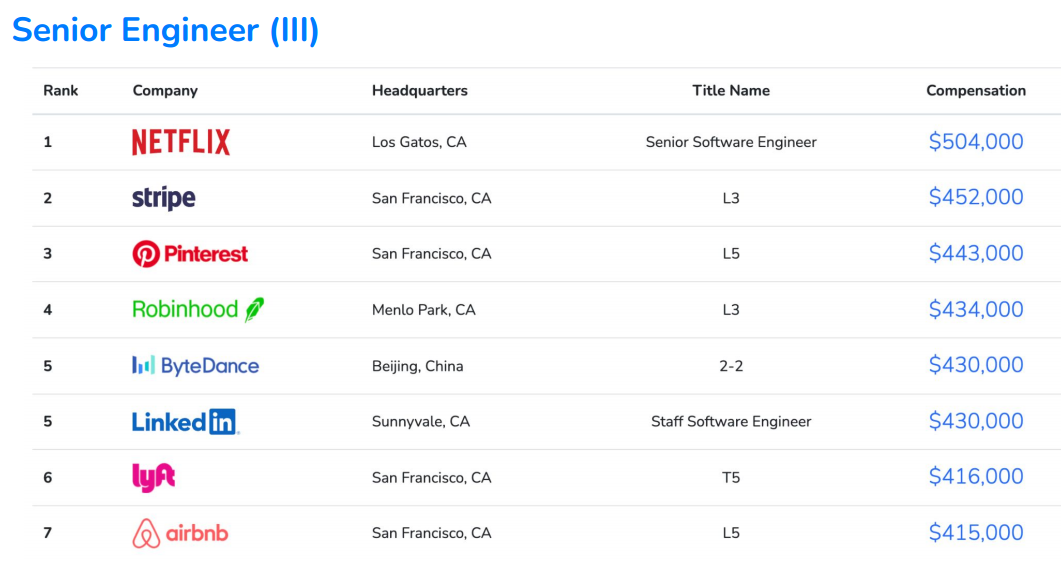1061x561 pixels.
Task: Click the Stripe company logo
Action: (x=164, y=198)
